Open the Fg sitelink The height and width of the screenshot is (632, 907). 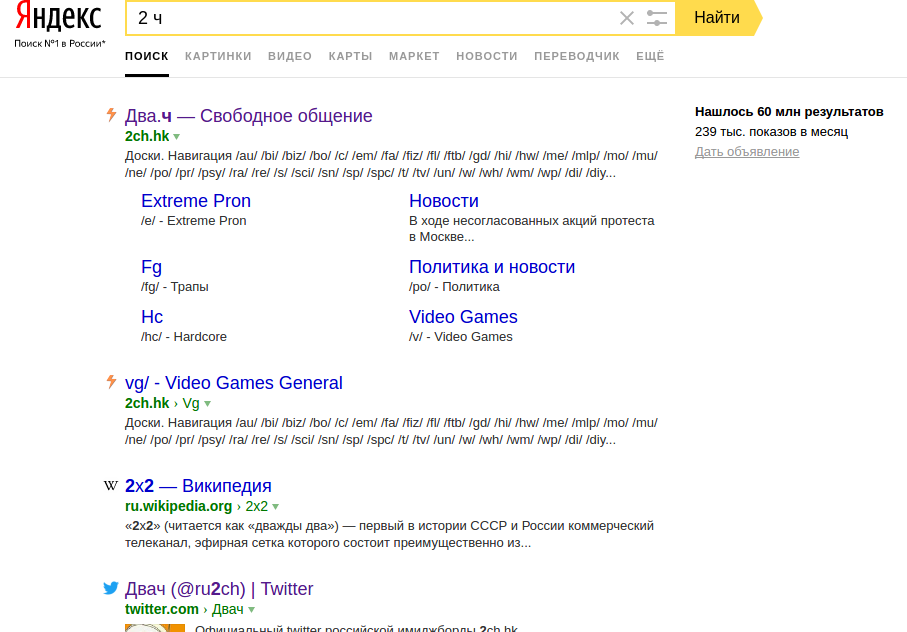click(x=152, y=267)
